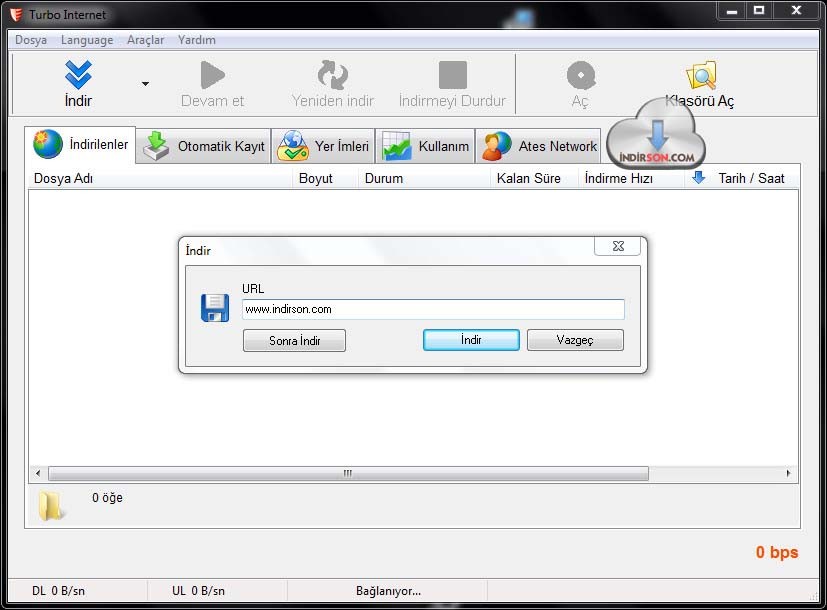Click the Devam et play icon
This screenshot has height=610, width=827.
point(213,75)
